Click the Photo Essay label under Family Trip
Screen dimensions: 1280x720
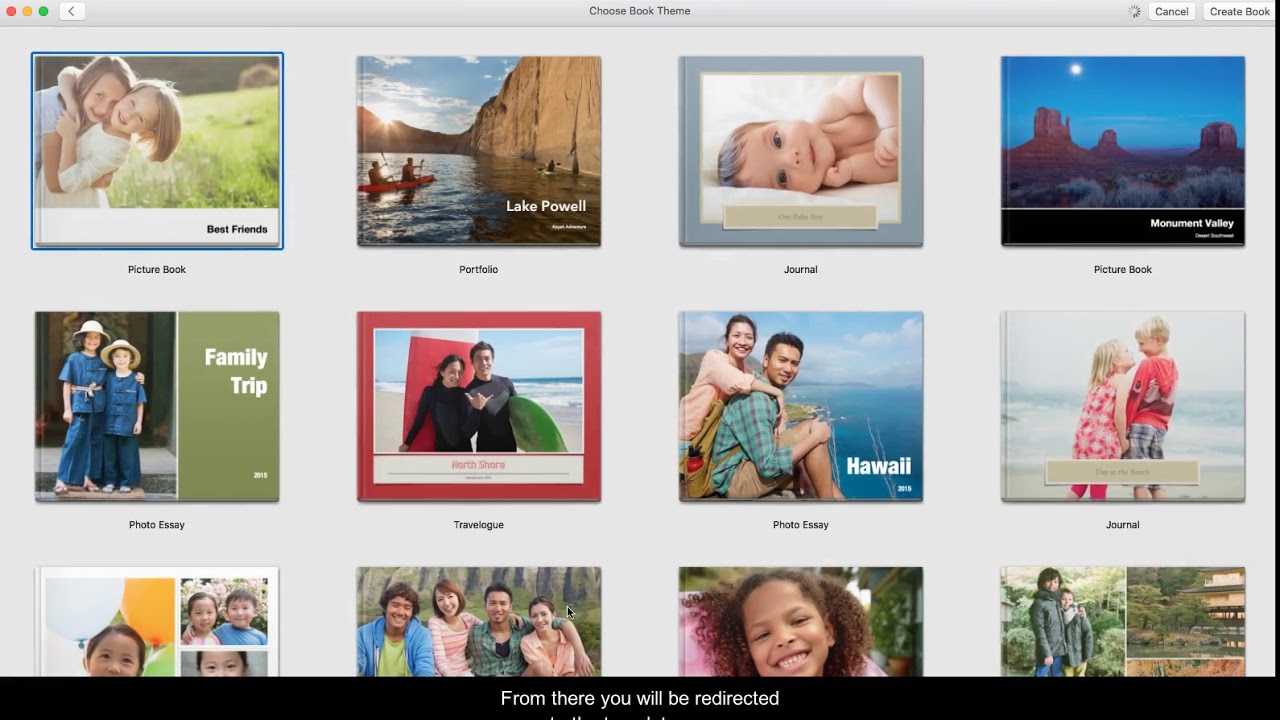point(157,525)
